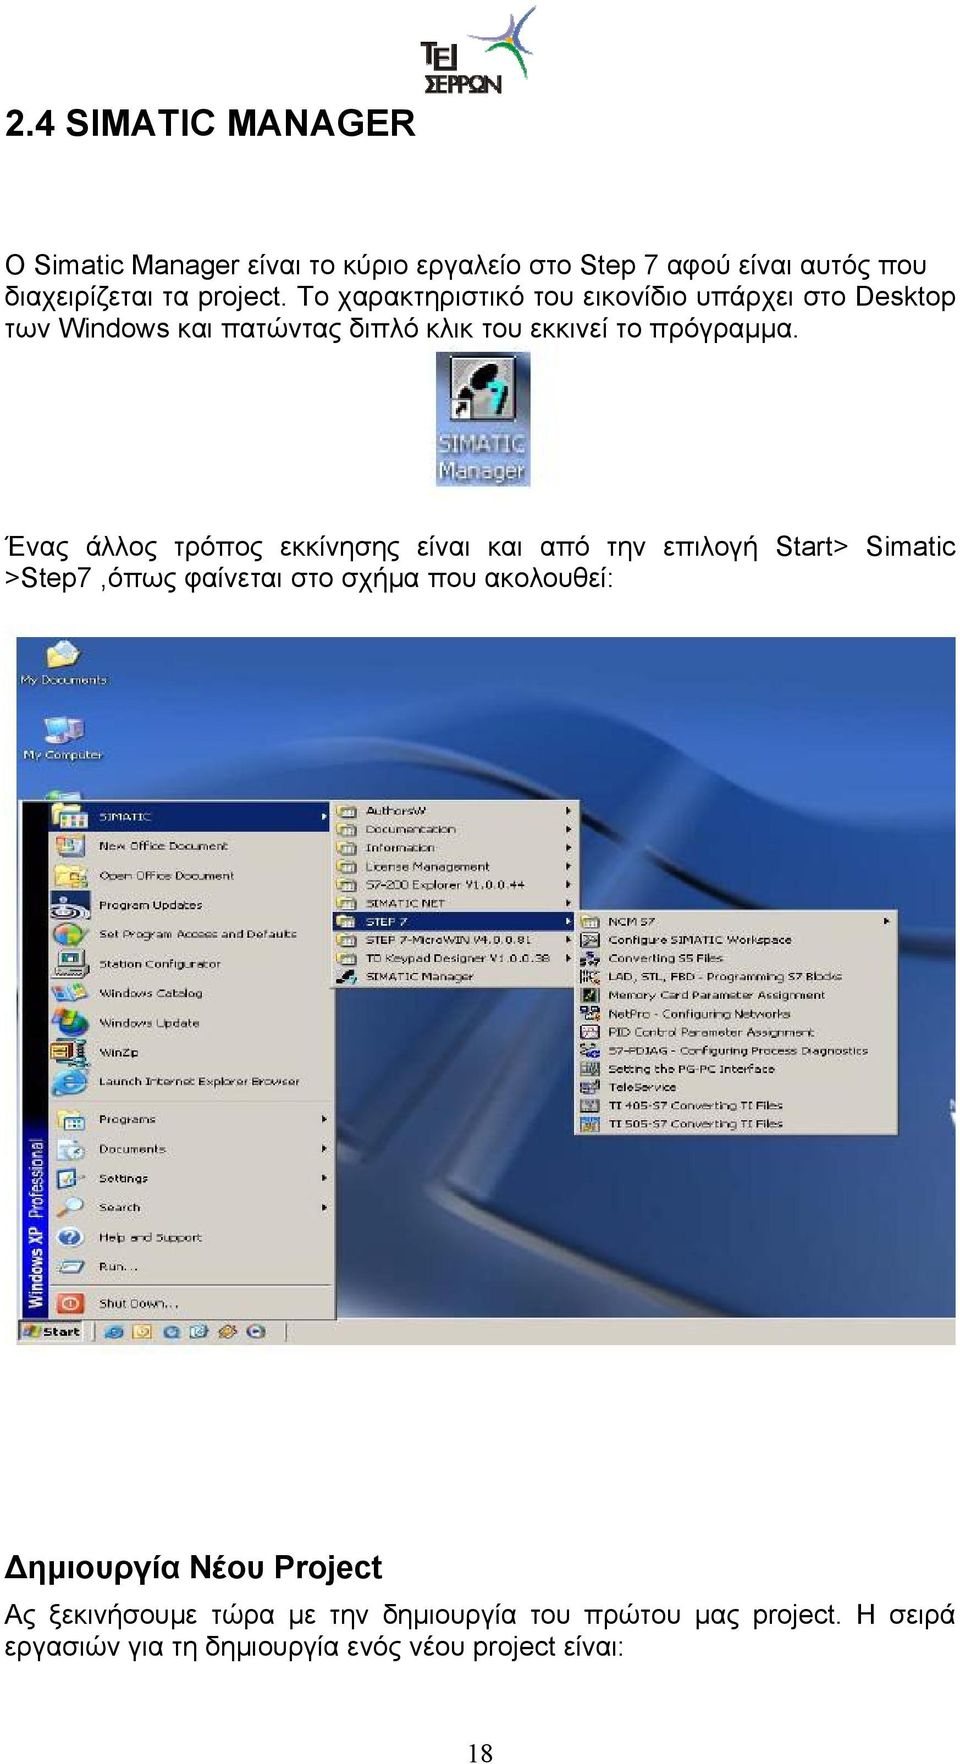Expand the Documents submenu arrow
960x1764 pixels.
(x=324, y=1150)
